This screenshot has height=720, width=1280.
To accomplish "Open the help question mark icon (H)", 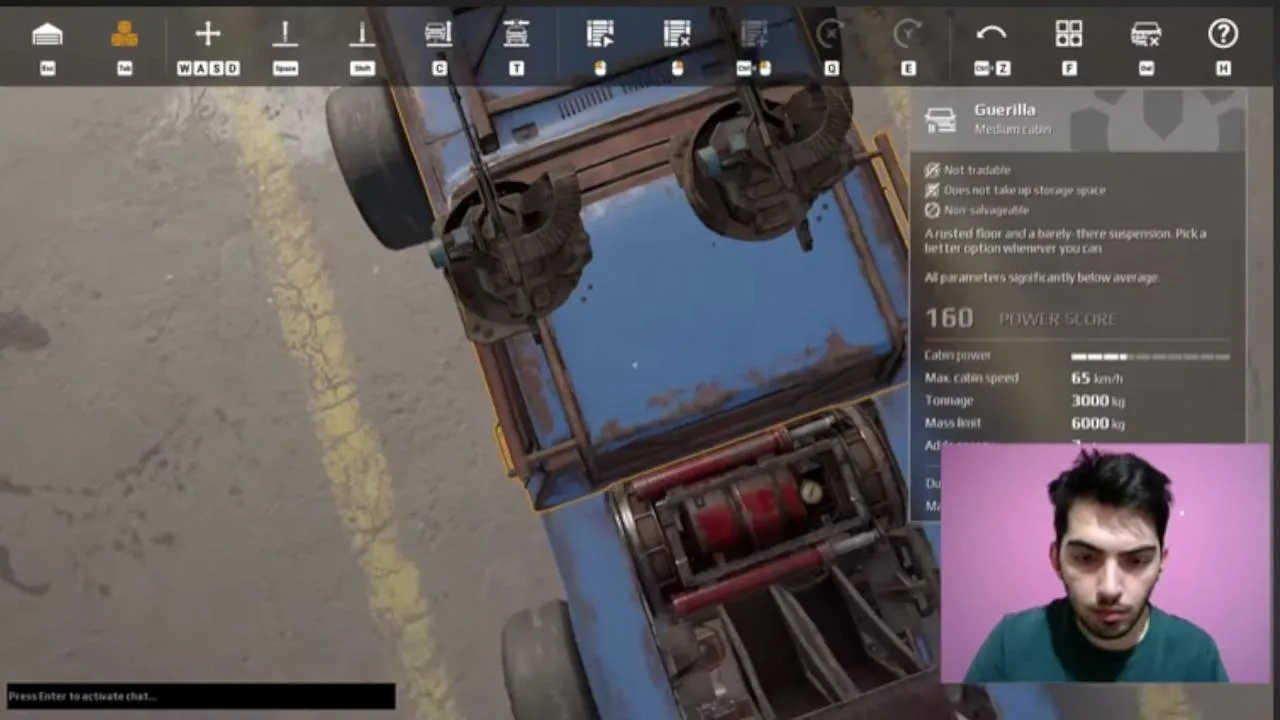I will click(x=1223, y=35).
